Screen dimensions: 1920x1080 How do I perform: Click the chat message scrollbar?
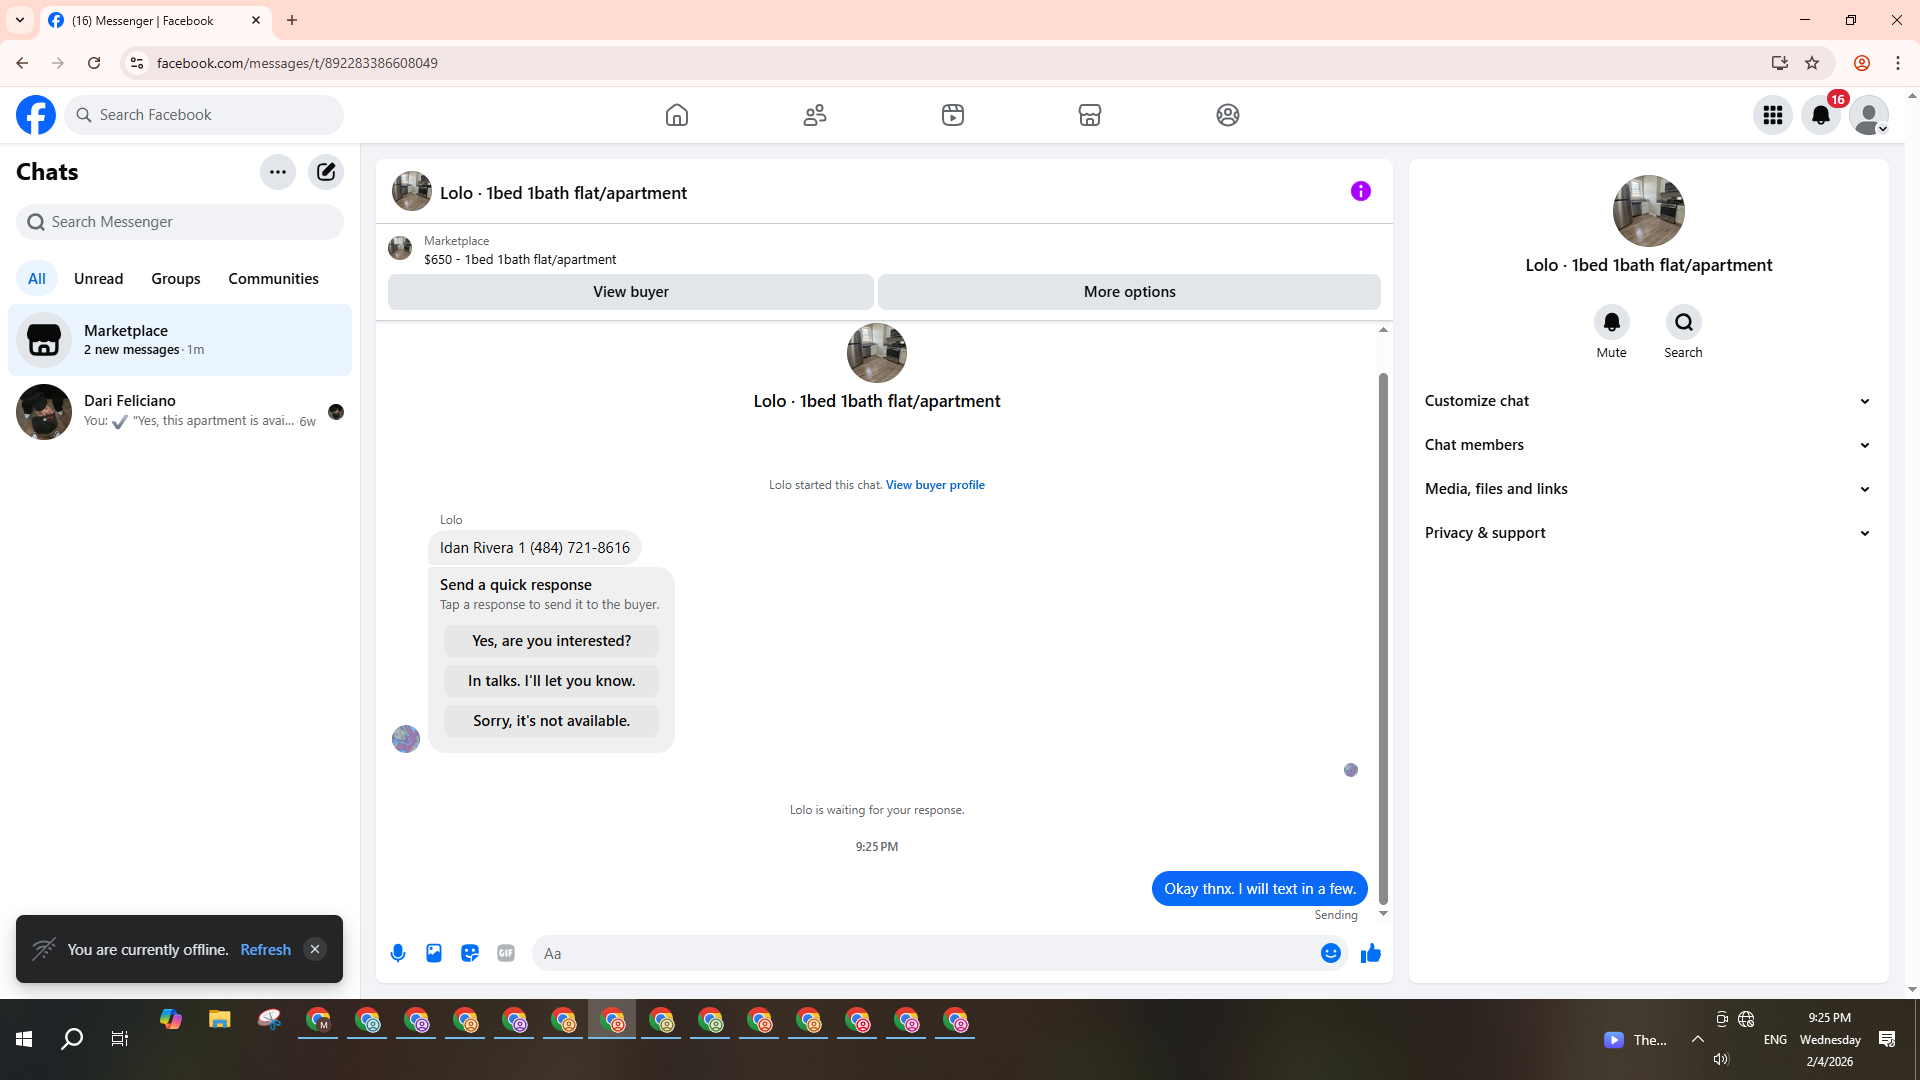(1383, 640)
